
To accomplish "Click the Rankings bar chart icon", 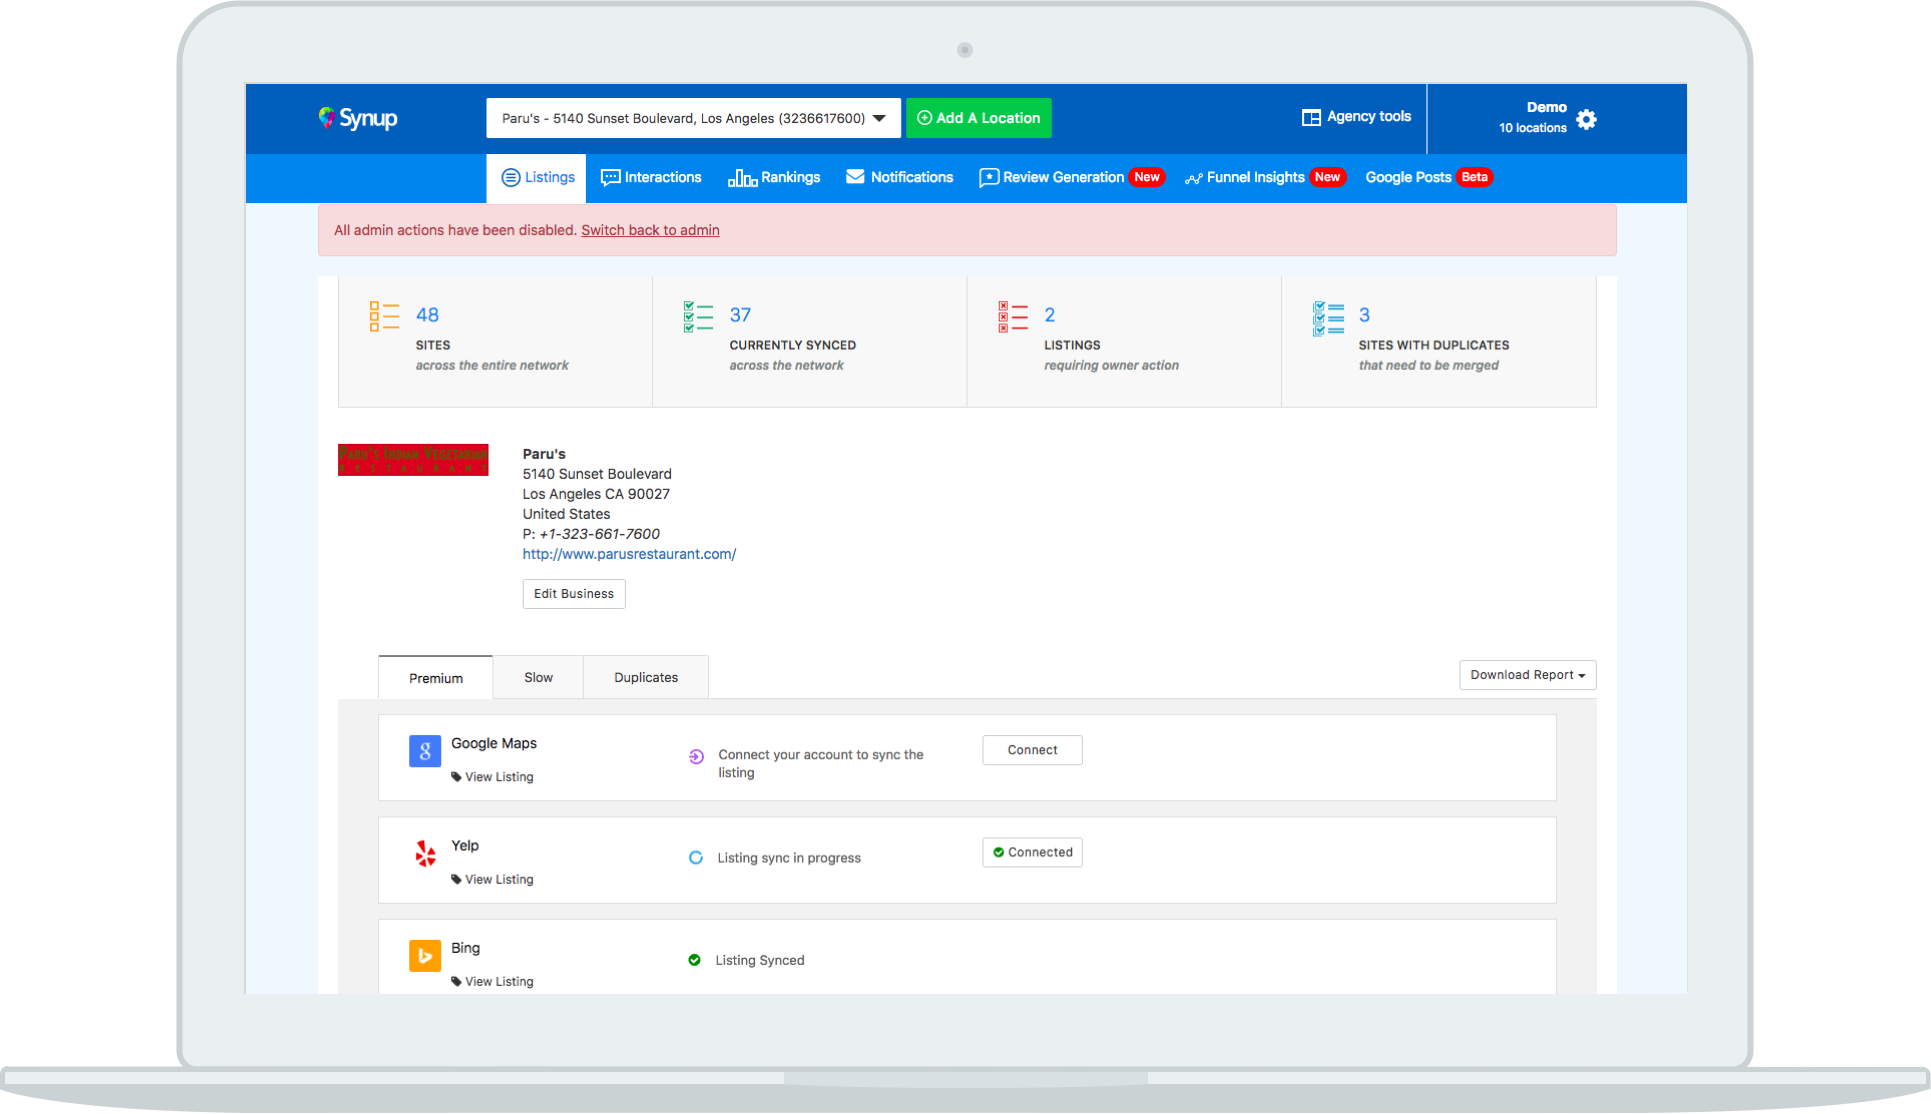I will point(742,177).
